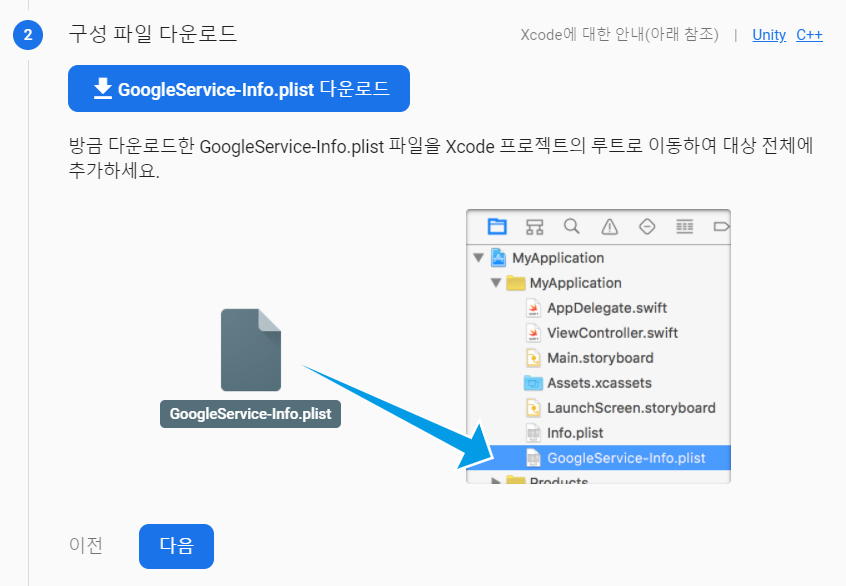Click the Info.plist file icon

pos(533,433)
